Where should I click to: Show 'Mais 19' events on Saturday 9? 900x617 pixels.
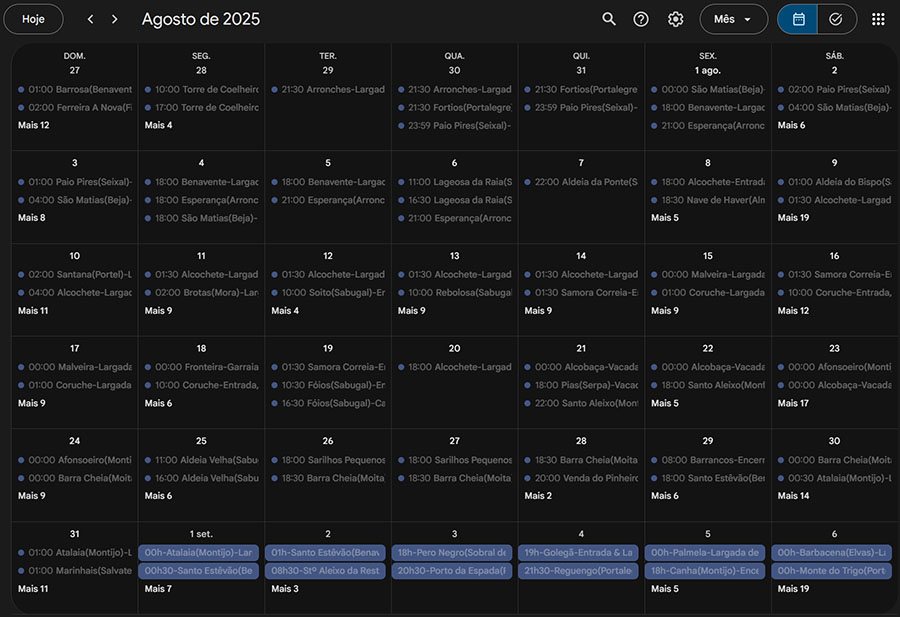793,218
